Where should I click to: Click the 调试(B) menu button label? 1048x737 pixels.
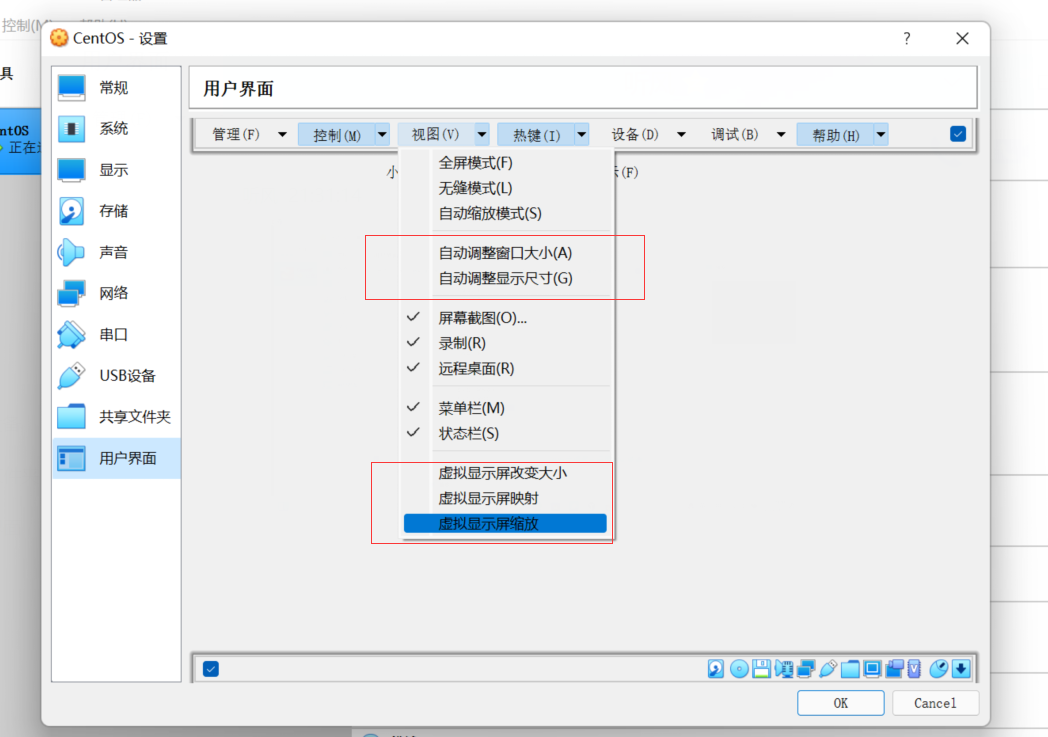(x=735, y=135)
